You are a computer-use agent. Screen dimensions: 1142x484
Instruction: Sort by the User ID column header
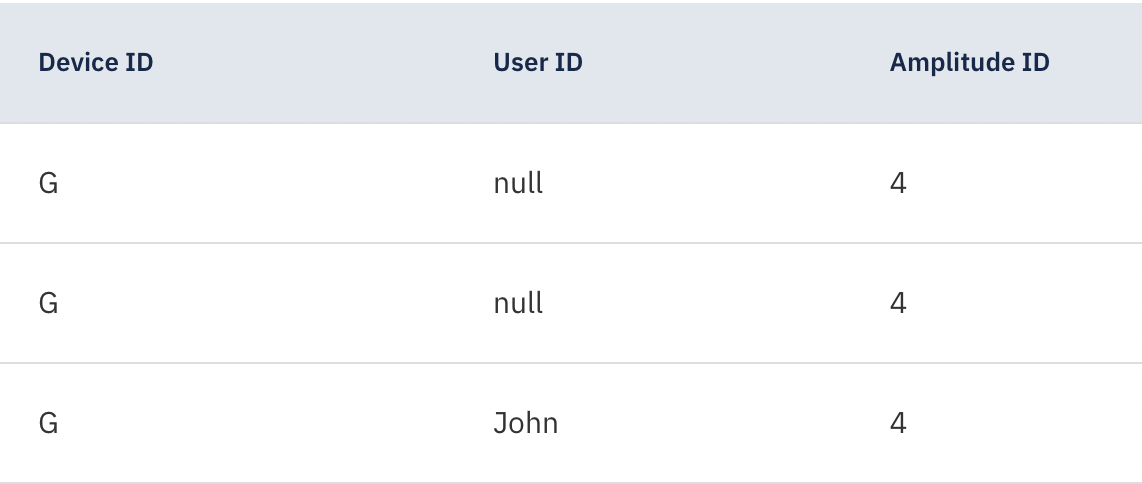coord(537,63)
